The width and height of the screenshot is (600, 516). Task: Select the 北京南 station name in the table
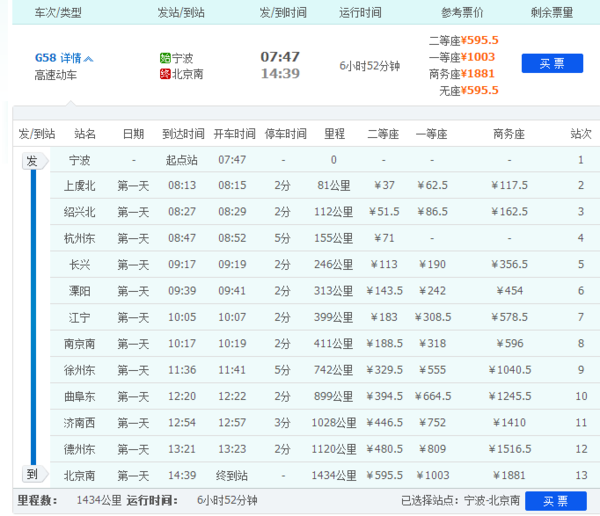[x=80, y=475]
